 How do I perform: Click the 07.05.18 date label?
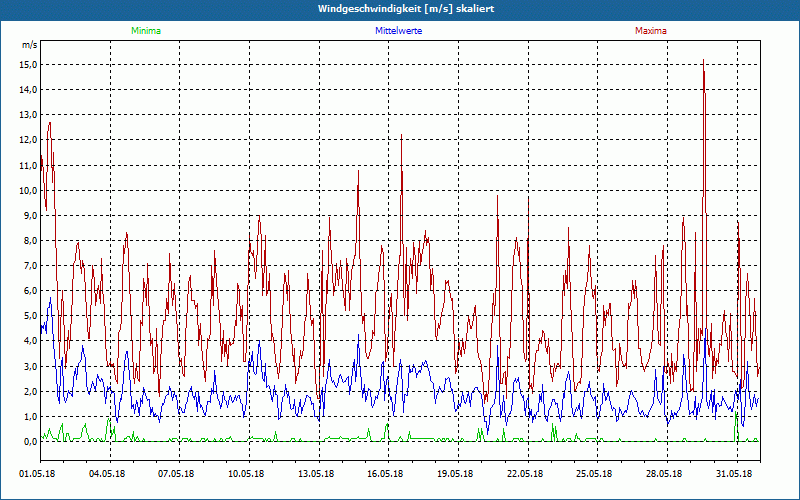pyautogui.click(x=177, y=474)
